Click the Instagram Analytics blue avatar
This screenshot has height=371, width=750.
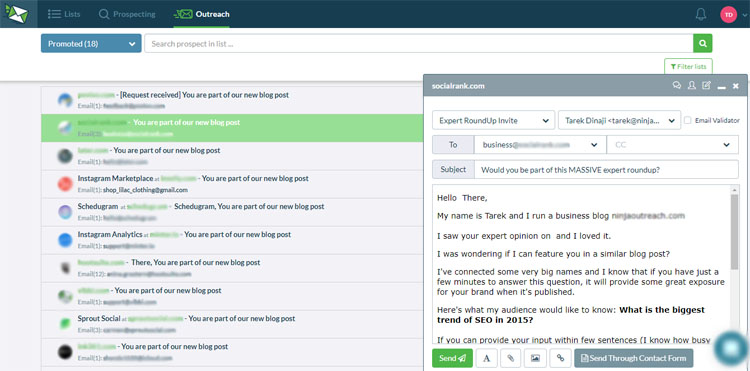(x=65, y=240)
